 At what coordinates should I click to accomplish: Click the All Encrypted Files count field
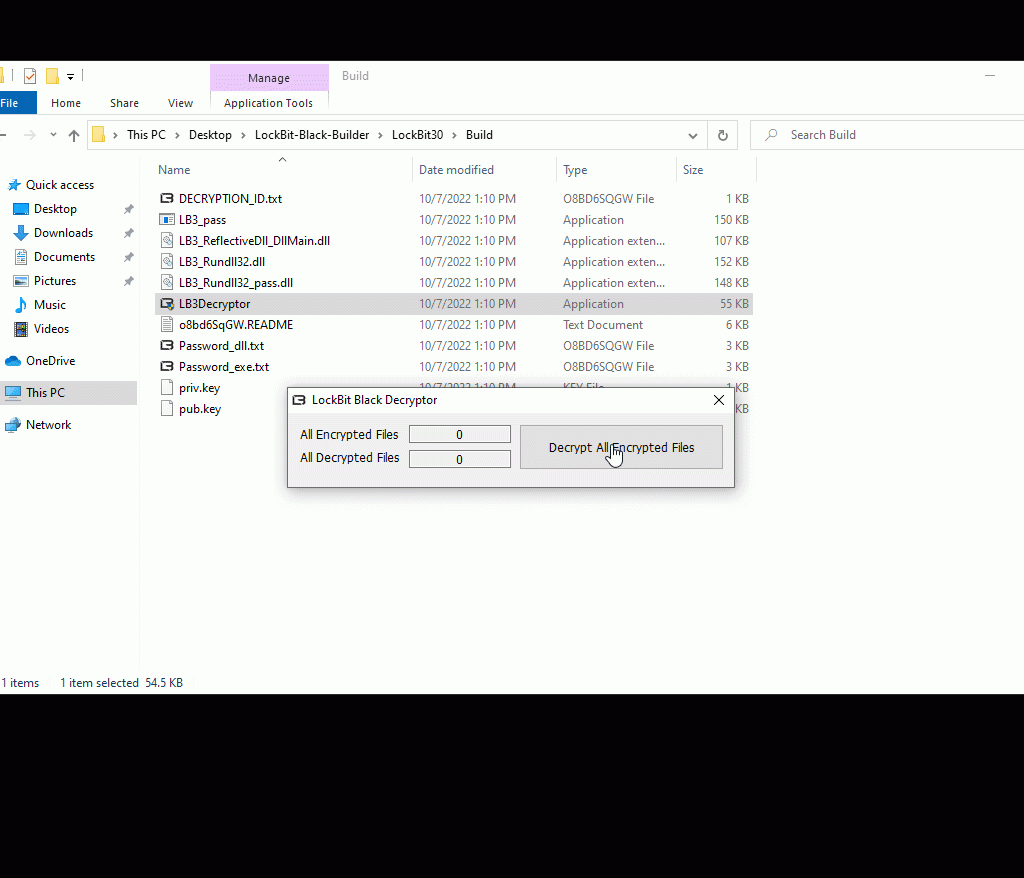460,434
